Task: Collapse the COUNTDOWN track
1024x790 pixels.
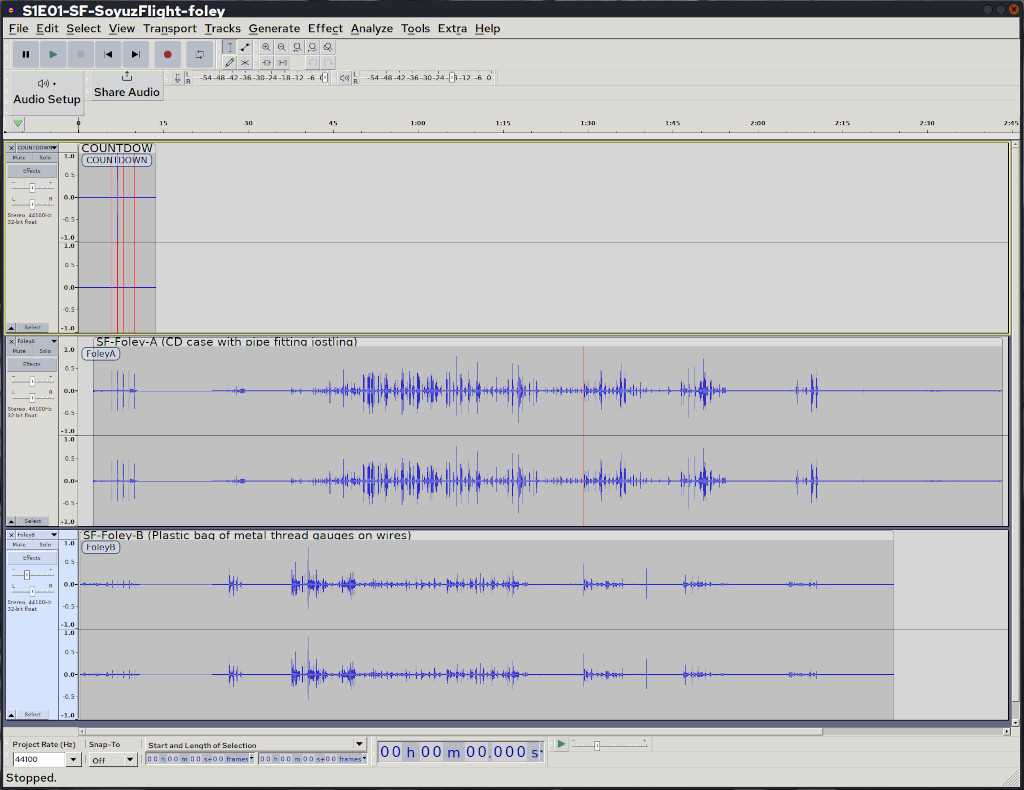Action: tap(11, 327)
